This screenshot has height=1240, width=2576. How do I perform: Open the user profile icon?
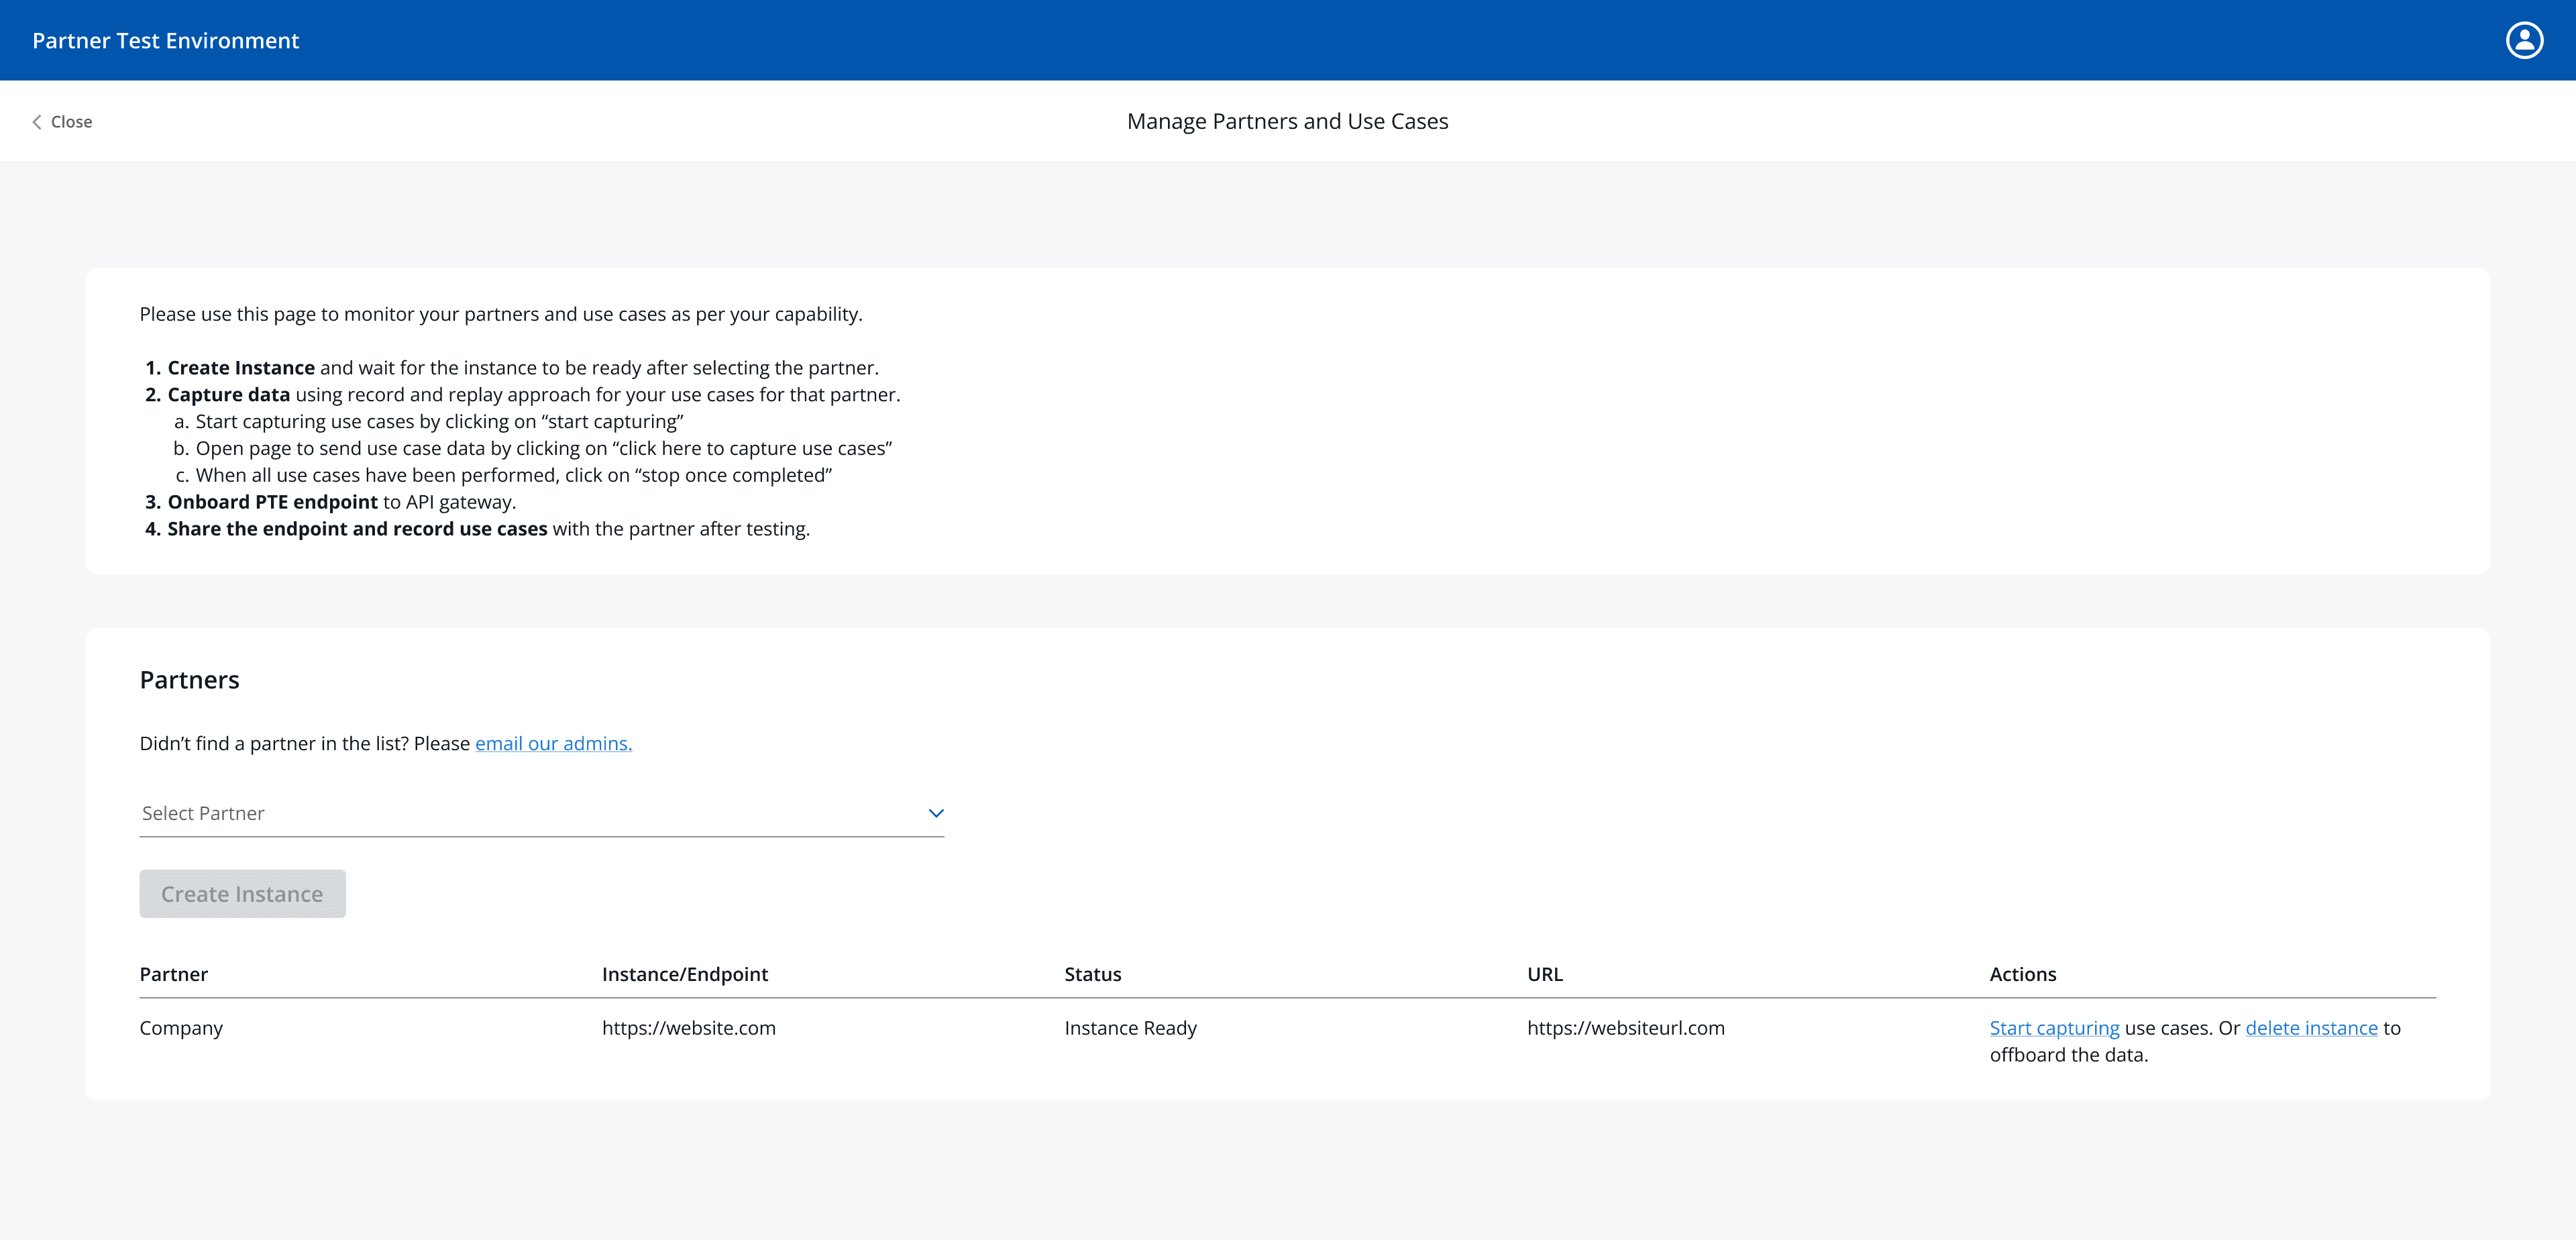coord(2524,40)
